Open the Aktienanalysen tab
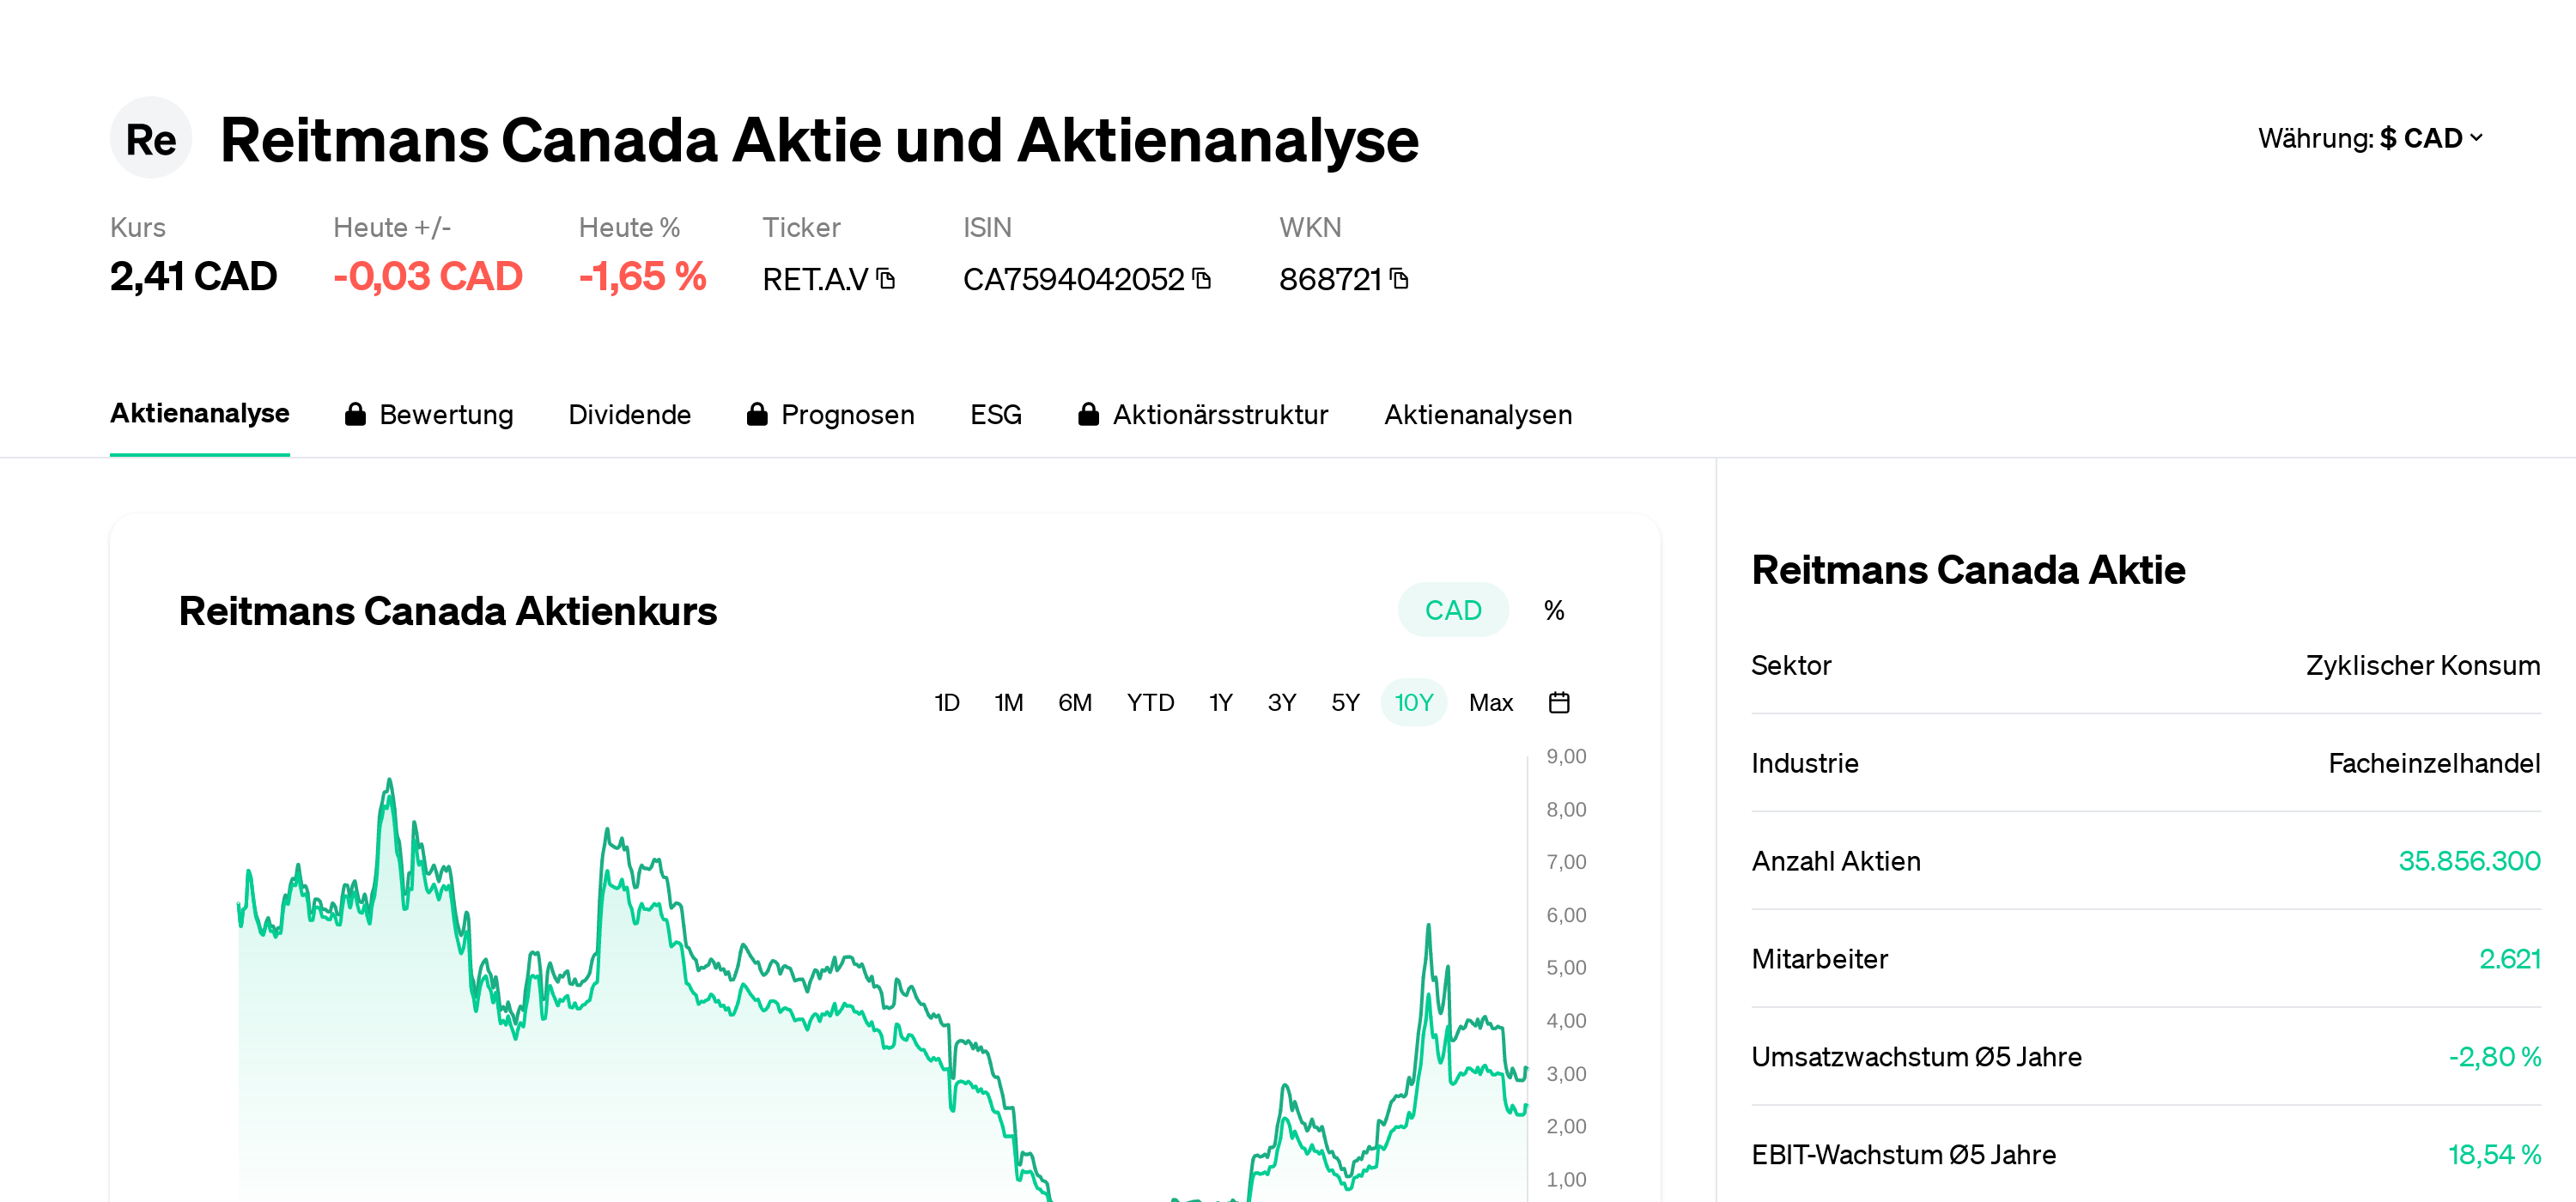Viewport: 2576px width, 1202px height. coord(1478,415)
